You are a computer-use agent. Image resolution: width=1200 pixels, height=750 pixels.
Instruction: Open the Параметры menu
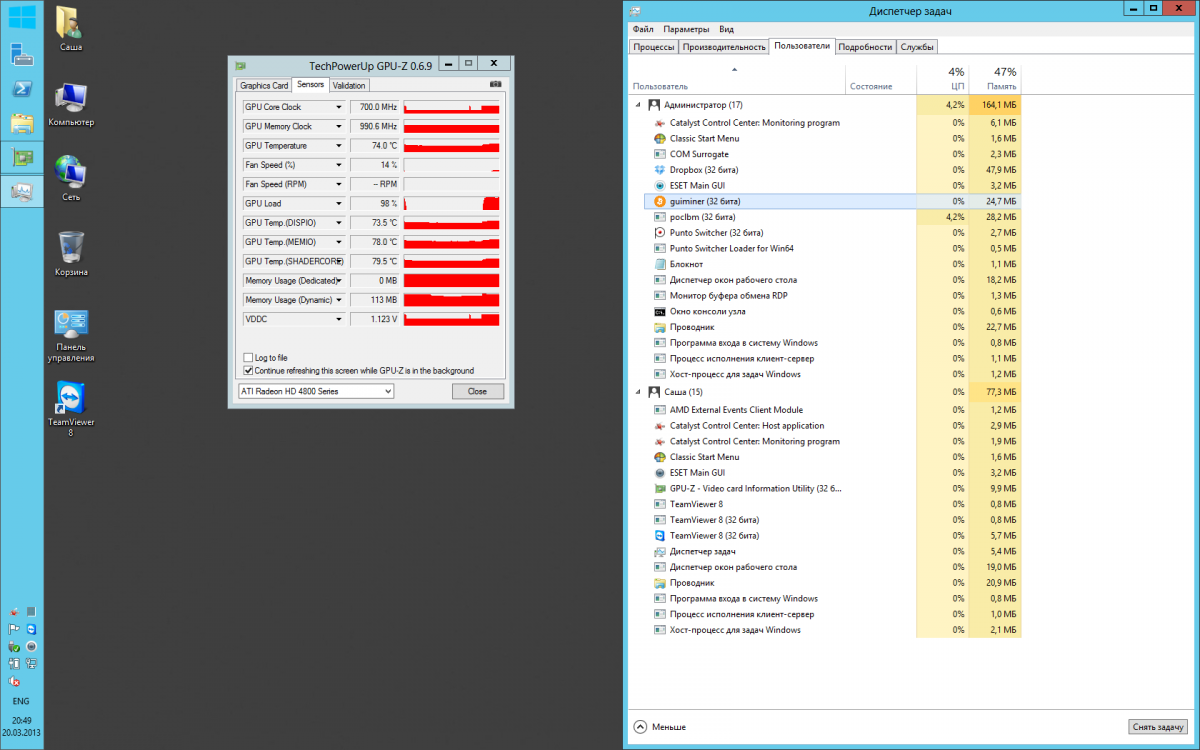coord(685,30)
